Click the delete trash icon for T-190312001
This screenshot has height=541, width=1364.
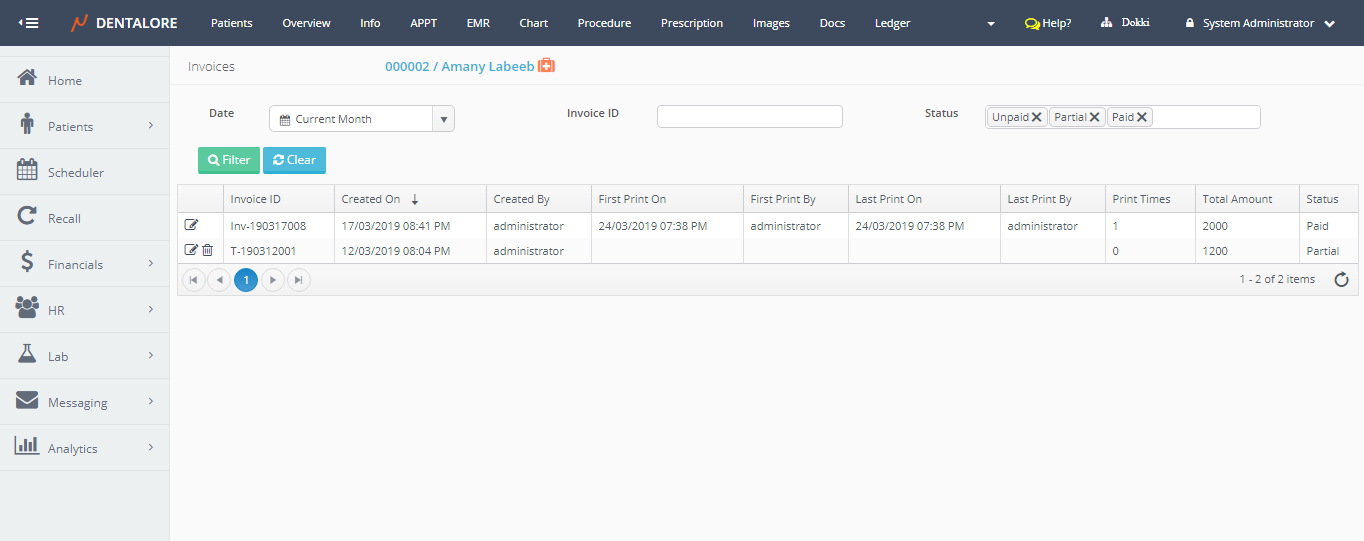(207, 250)
